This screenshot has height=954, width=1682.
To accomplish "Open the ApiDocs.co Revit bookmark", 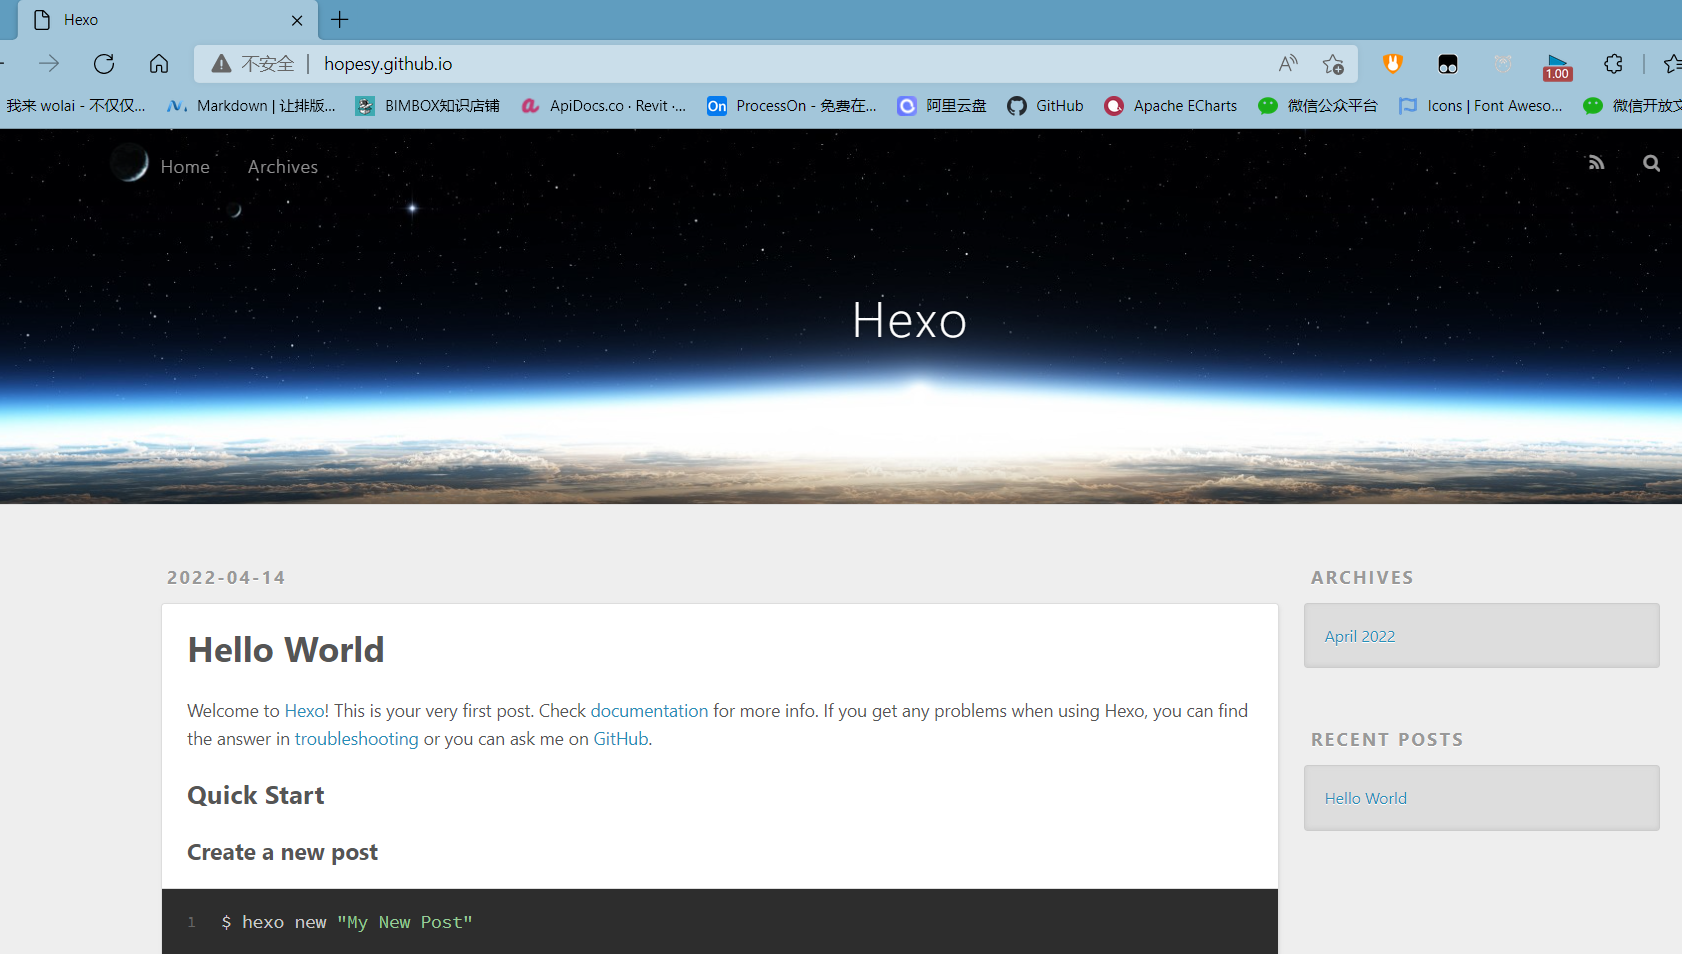I will 604,106.
